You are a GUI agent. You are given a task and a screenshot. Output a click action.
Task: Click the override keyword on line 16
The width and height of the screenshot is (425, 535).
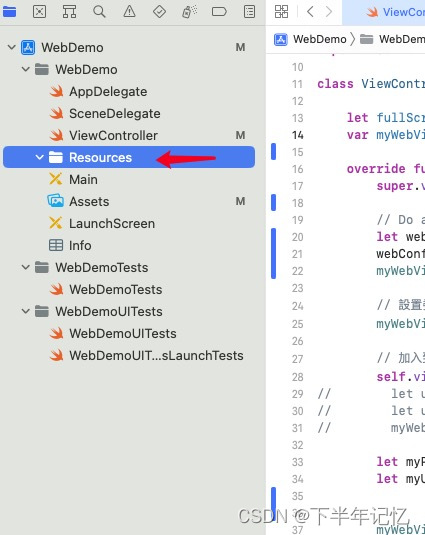tap(376, 169)
